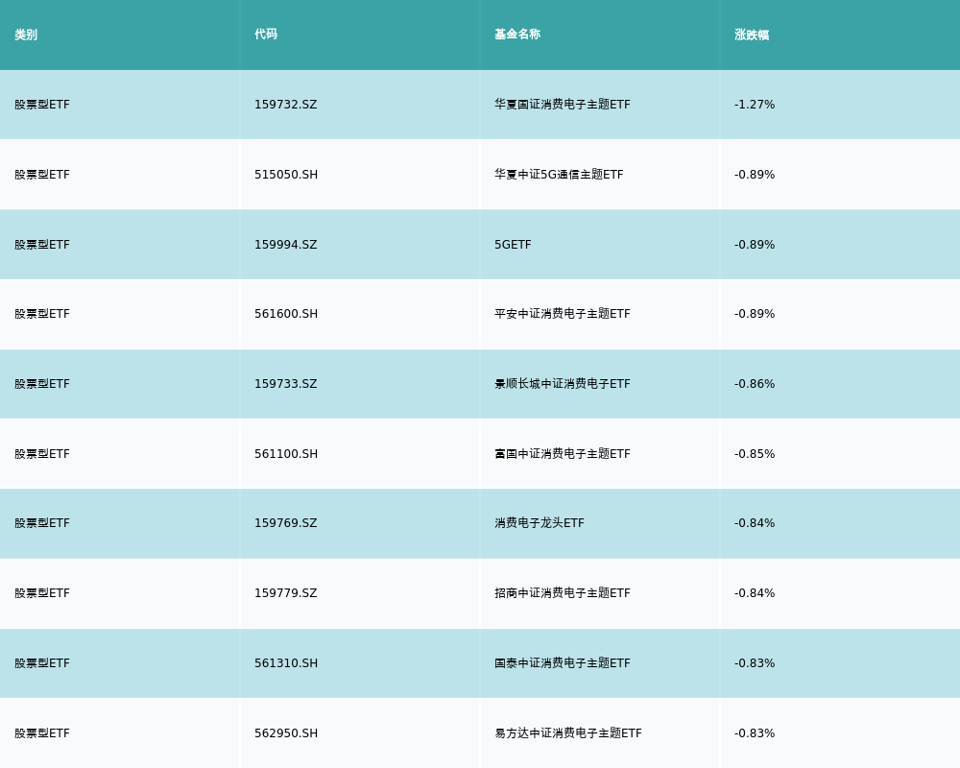Select the -1.27% change value
Image resolution: width=960 pixels, height=768 pixels.
(754, 105)
